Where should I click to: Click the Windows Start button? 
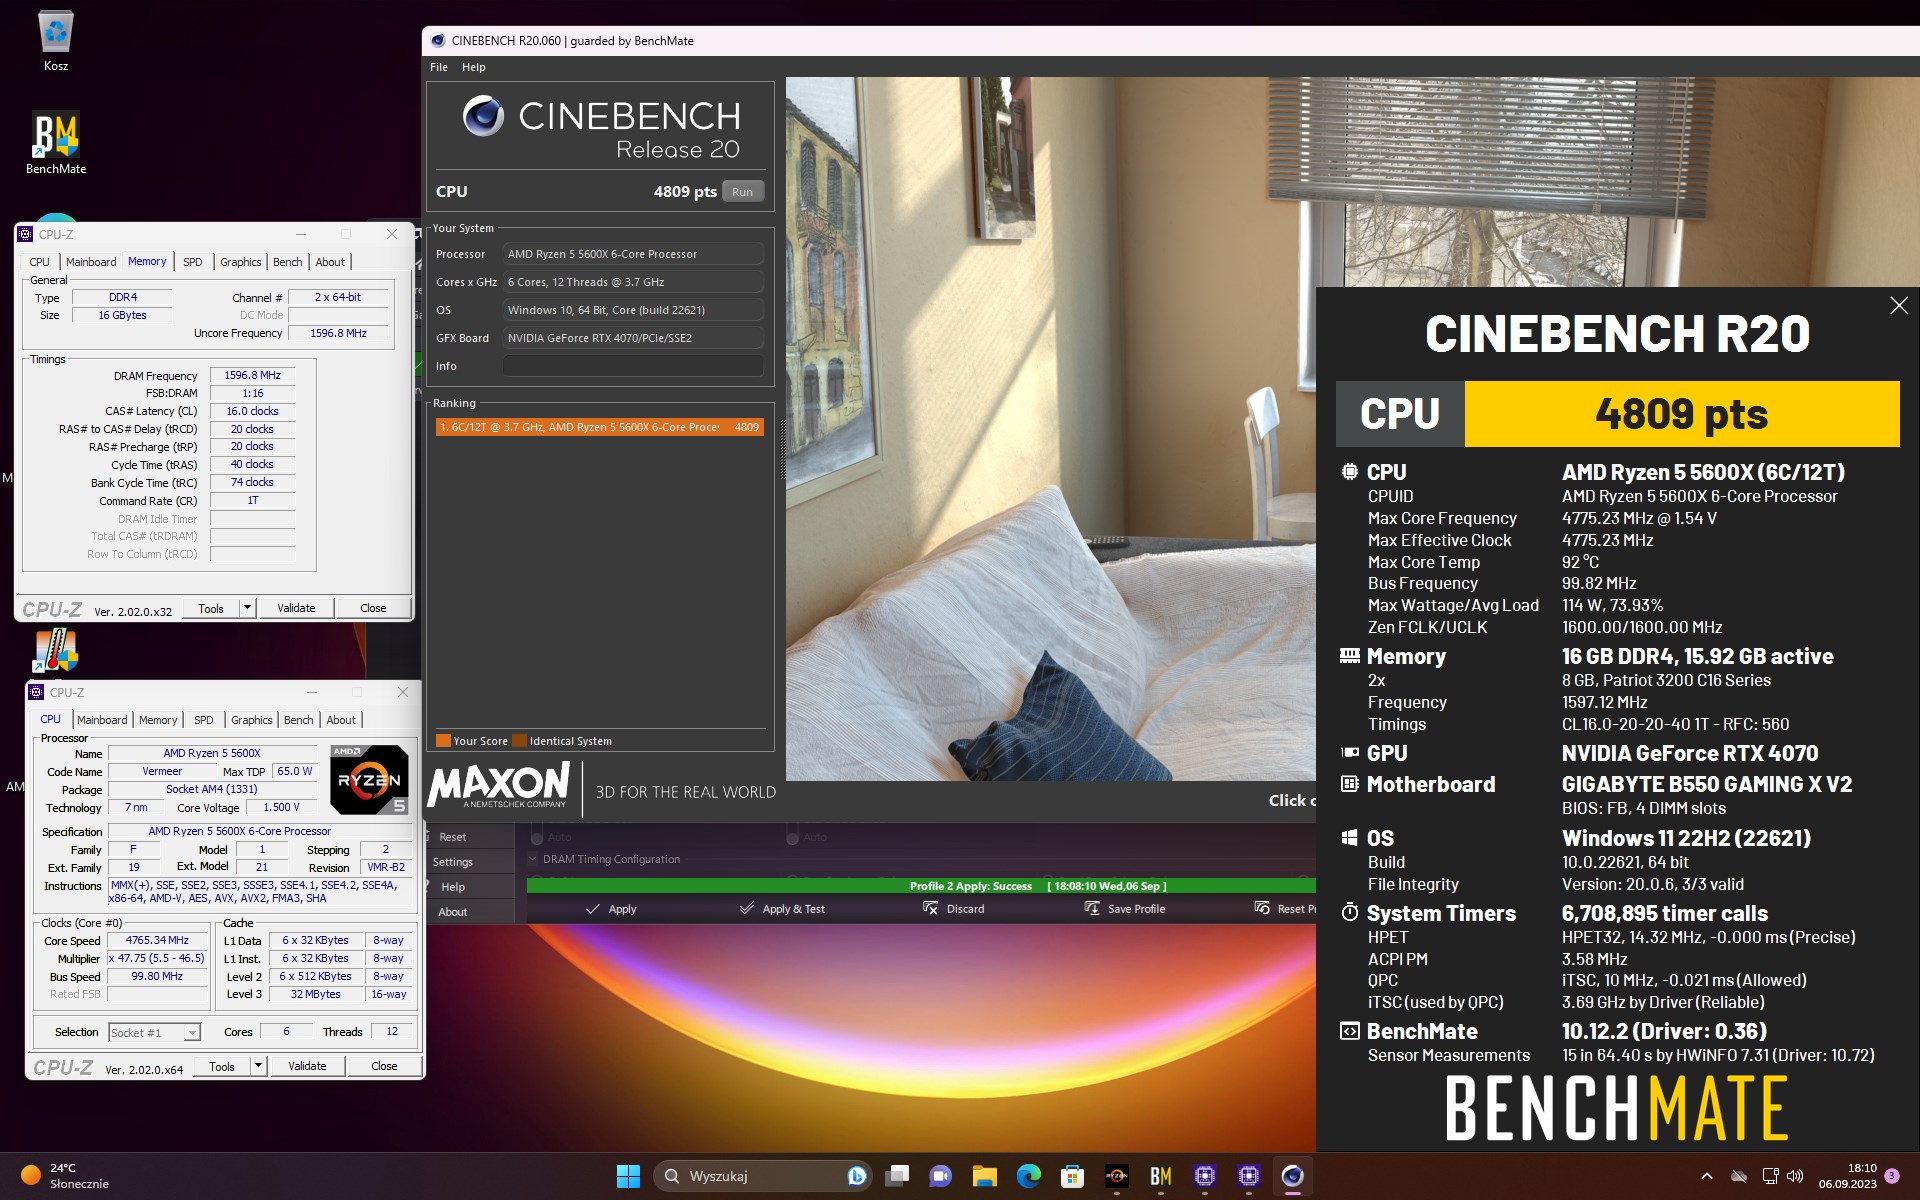pyautogui.click(x=628, y=1176)
